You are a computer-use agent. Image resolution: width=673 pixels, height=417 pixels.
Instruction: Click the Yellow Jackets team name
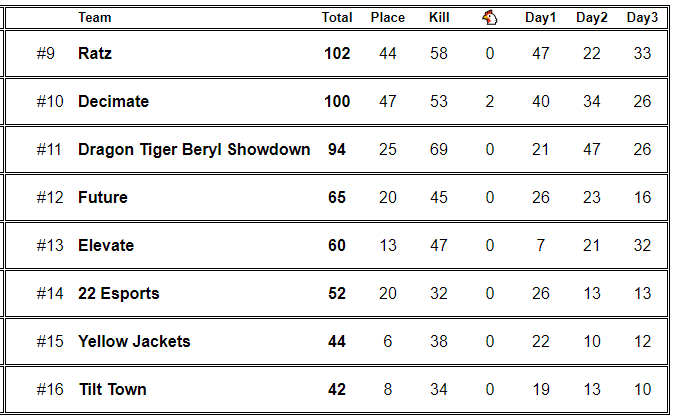134,341
